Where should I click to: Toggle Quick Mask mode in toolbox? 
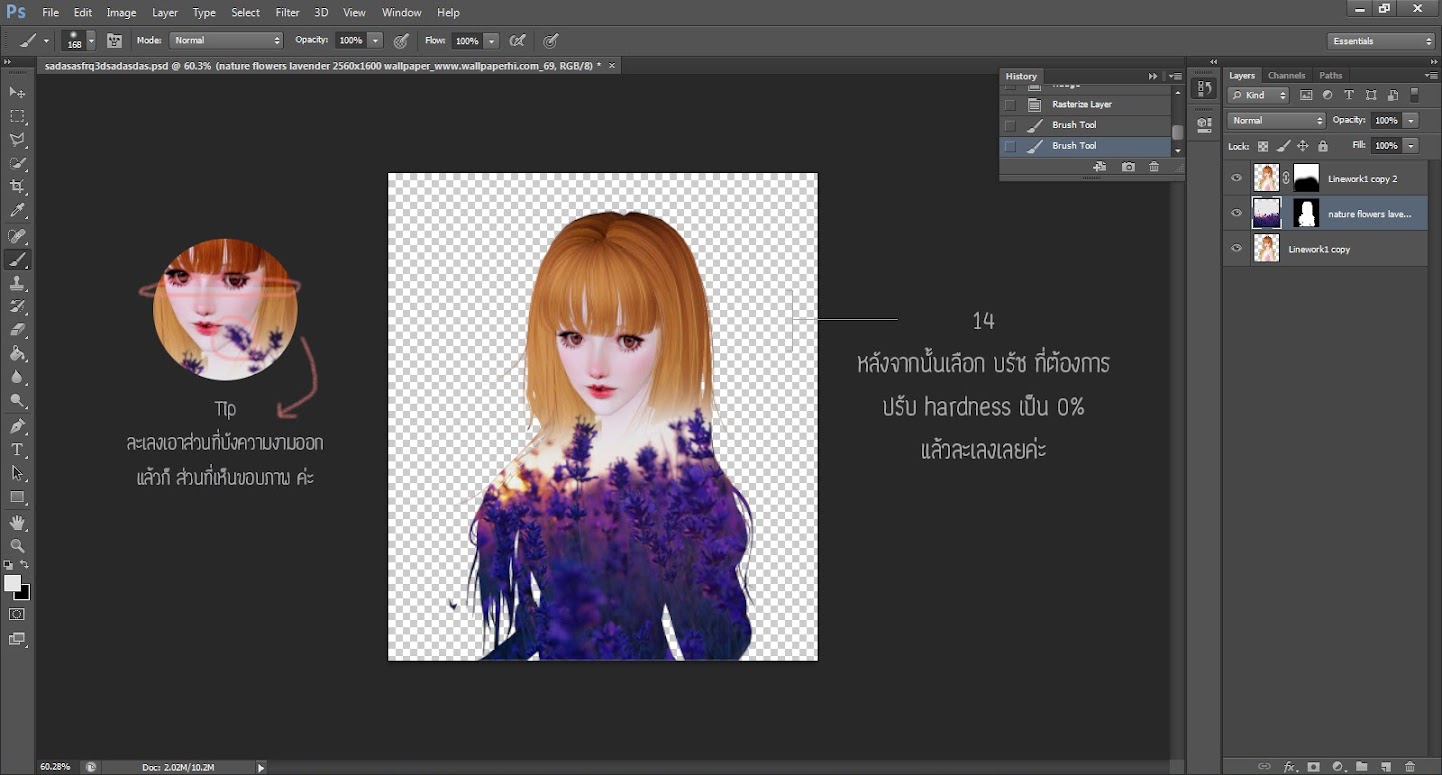[17, 614]
